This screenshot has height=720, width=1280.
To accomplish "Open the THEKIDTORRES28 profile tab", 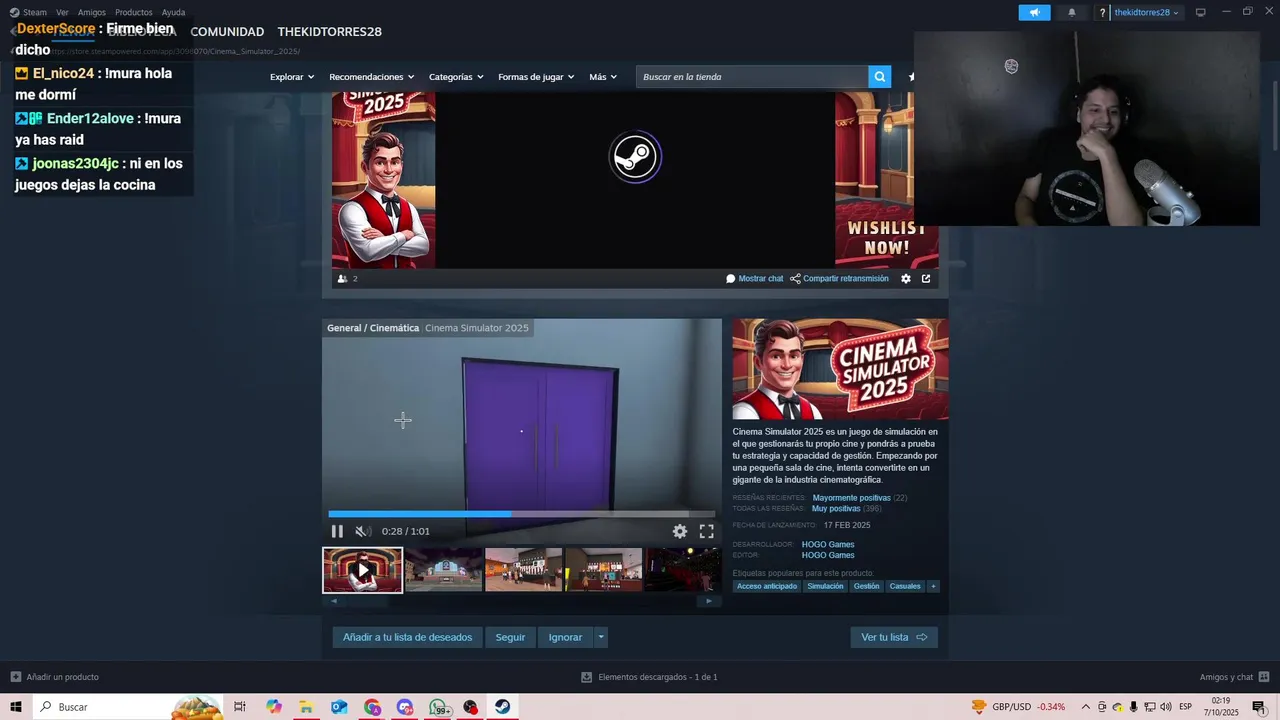I will [x=329, y=32].
